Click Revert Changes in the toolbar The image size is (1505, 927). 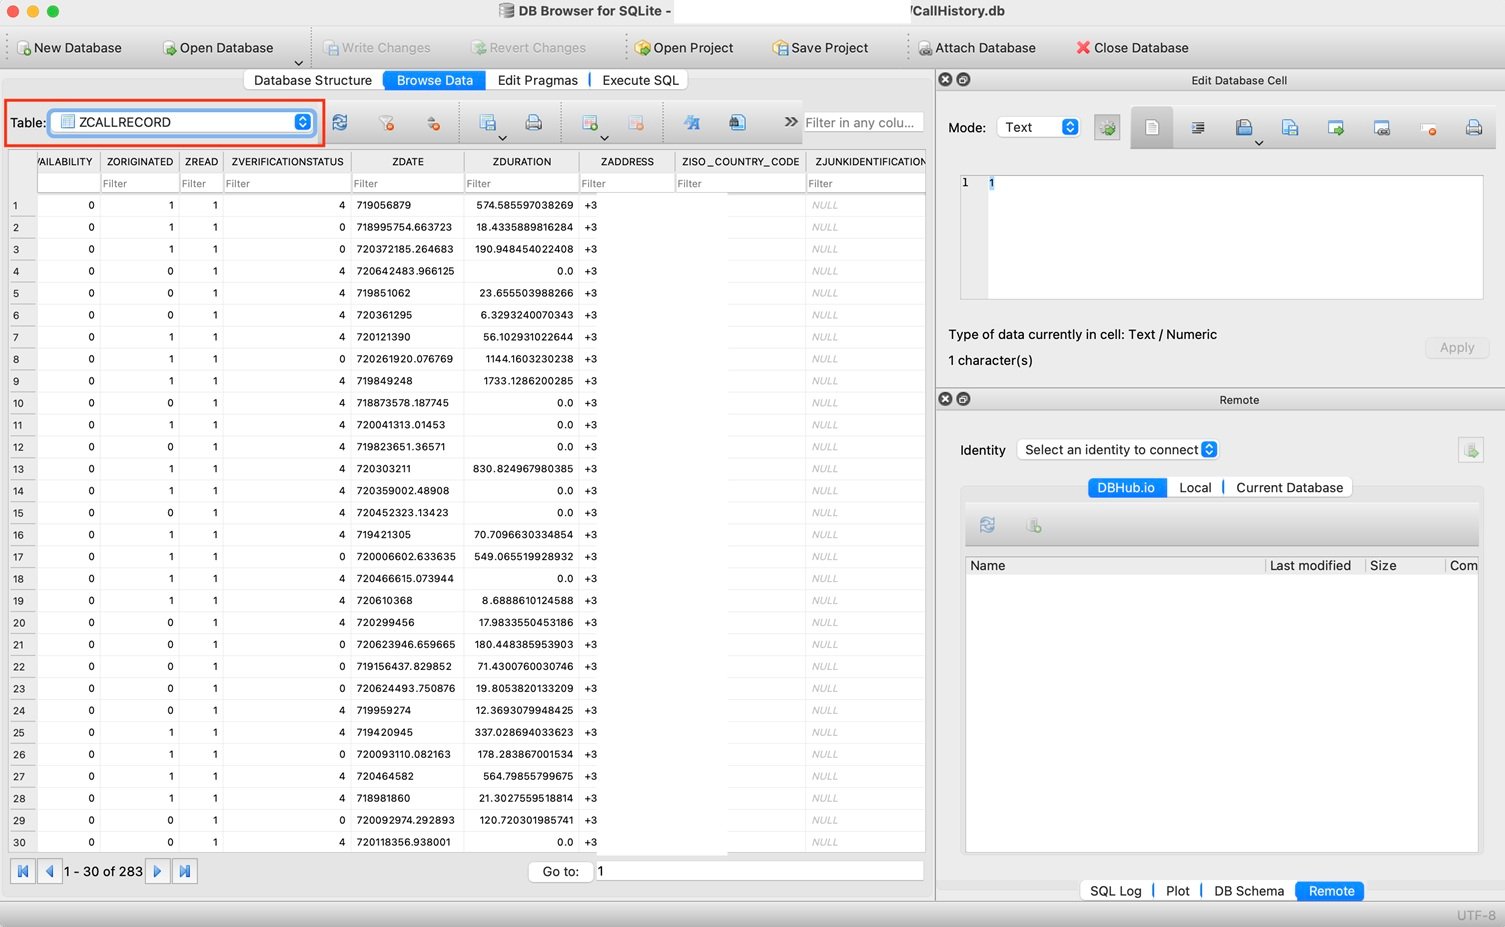529,48
